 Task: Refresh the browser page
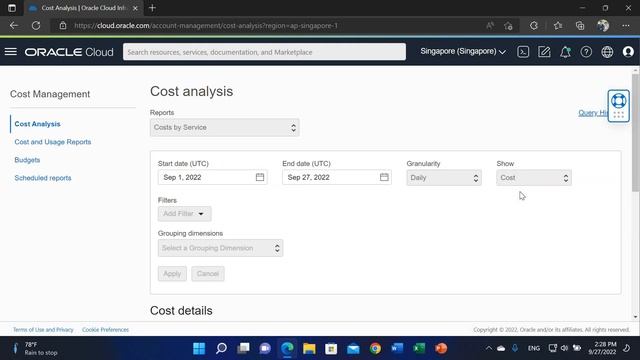(x=36, y=26)
